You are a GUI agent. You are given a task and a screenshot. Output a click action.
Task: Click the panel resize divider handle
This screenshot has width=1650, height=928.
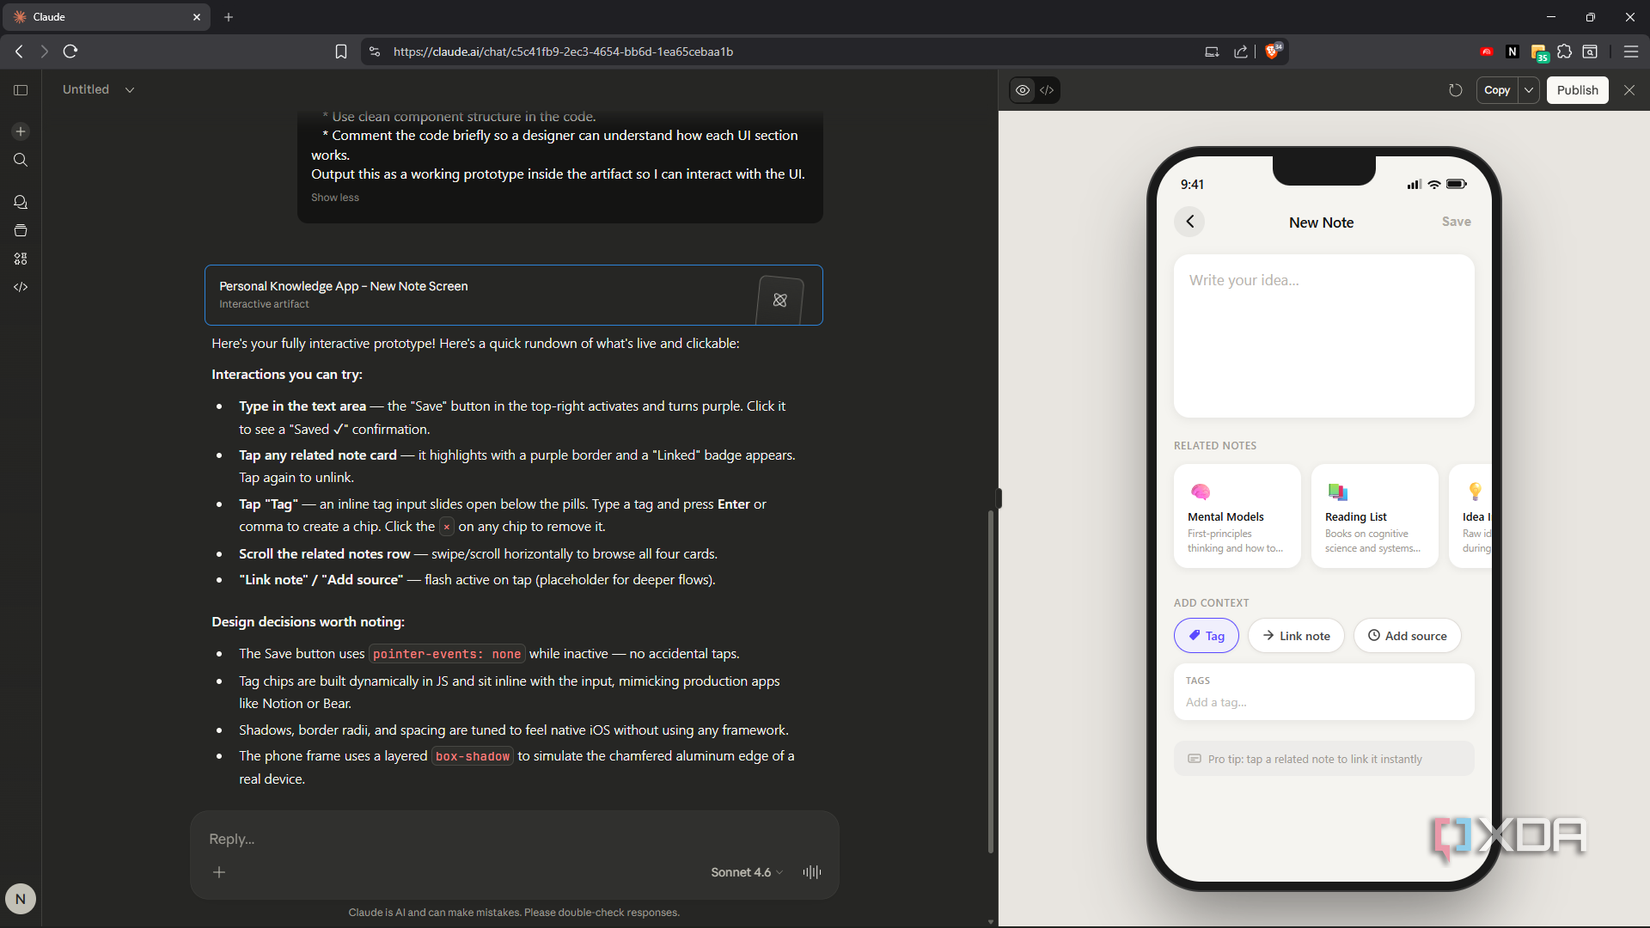pos(998,498)
